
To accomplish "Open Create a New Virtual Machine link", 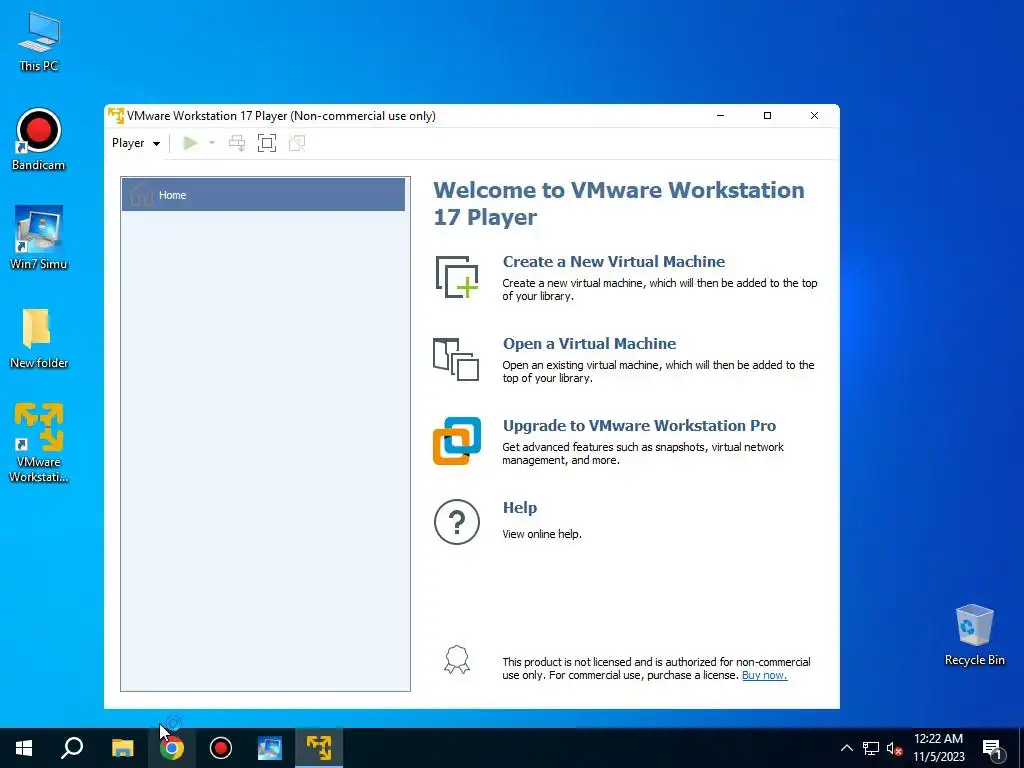I will [613, 261].
